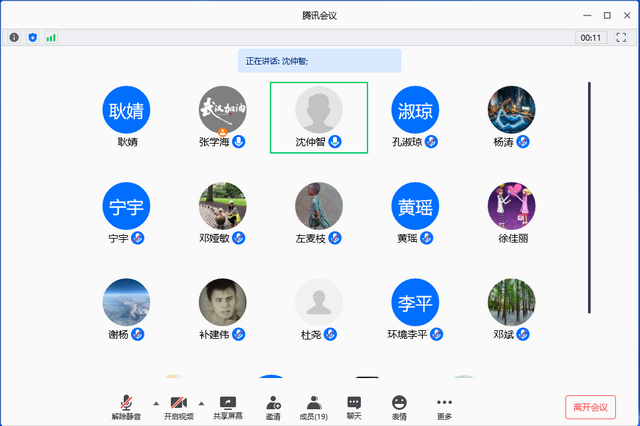Unmute microphone with 解除静音 button
The width and height of the screenshot is (640, 426).
(x=125, y=406)
